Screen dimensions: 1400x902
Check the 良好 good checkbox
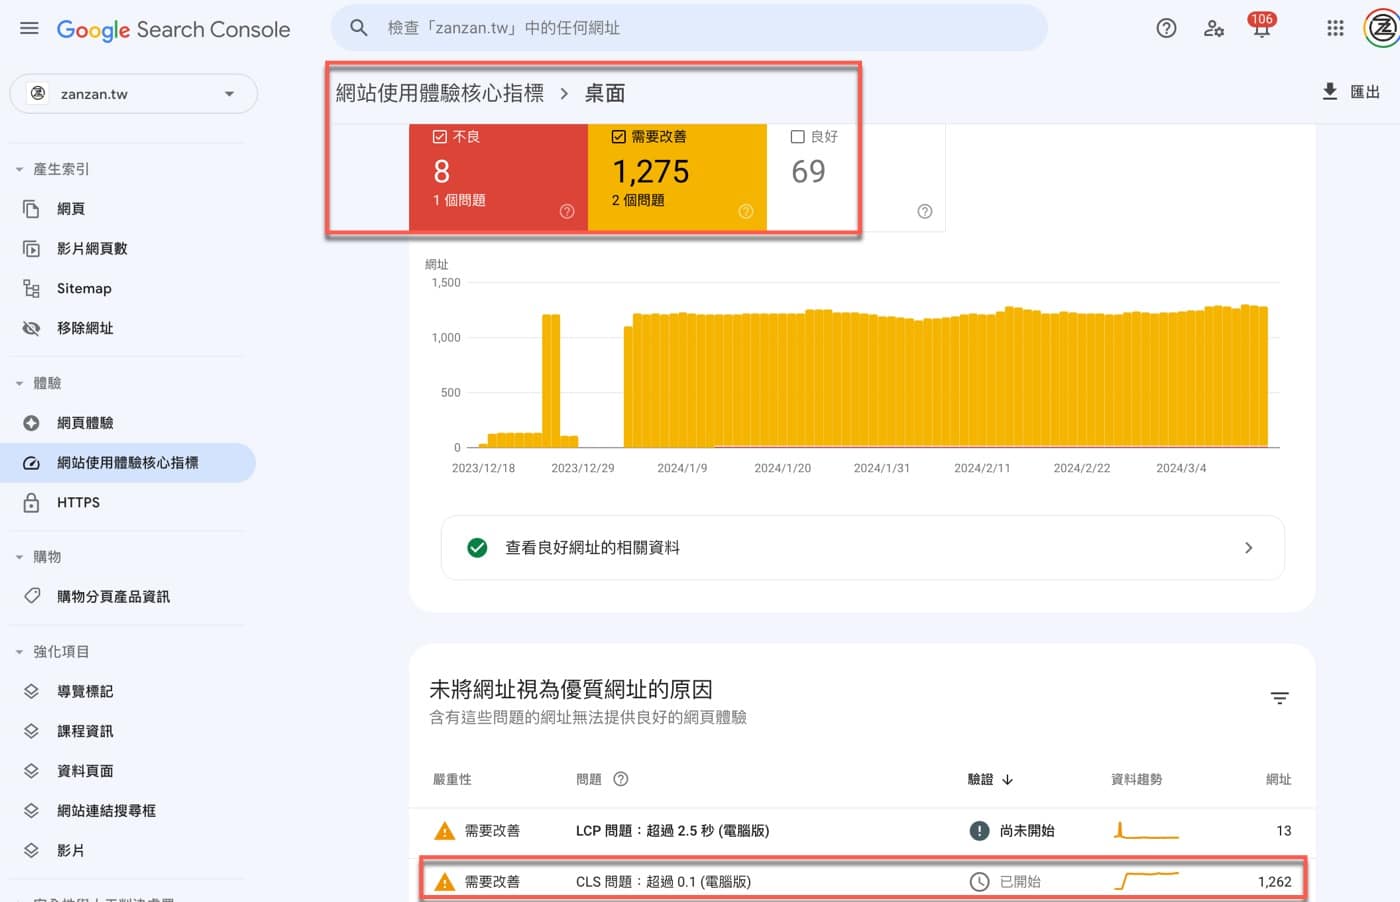(x=798, y=137)
